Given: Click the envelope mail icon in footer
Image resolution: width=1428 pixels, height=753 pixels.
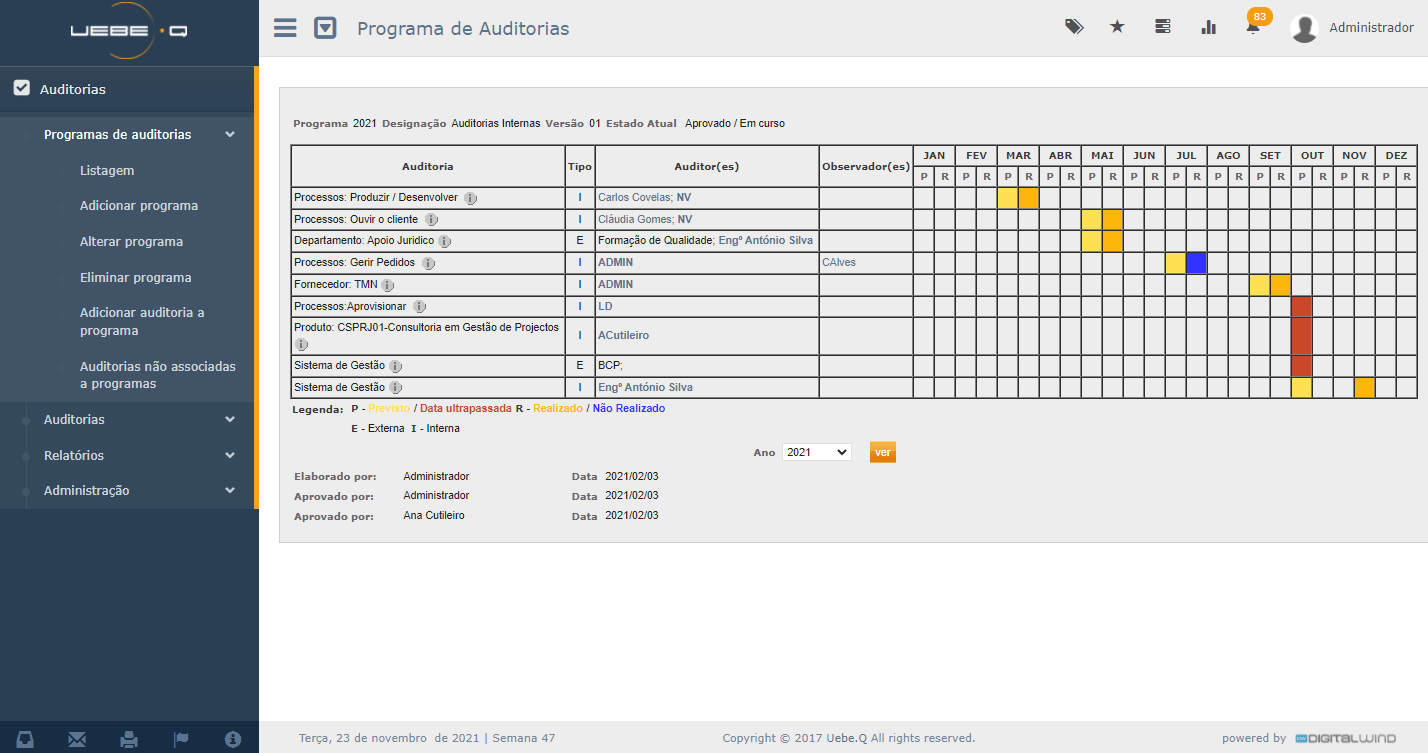Looking at the screenshot, I should click(77, 739).
